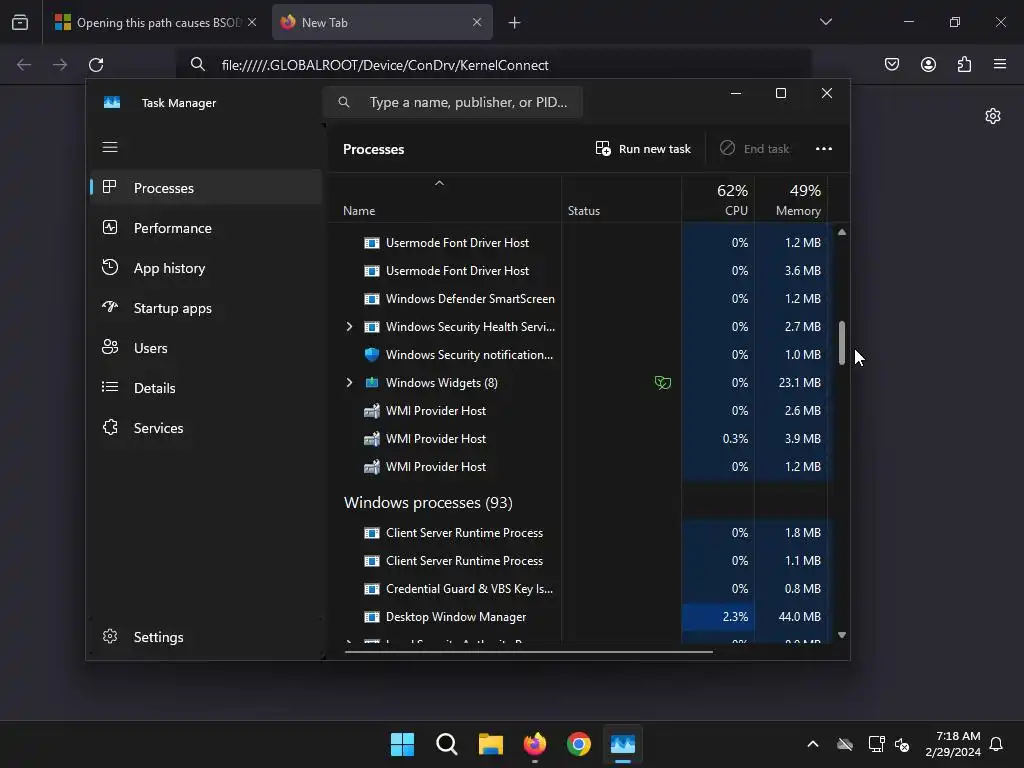Open the clock showing 7:18 AM

[953, 744]
